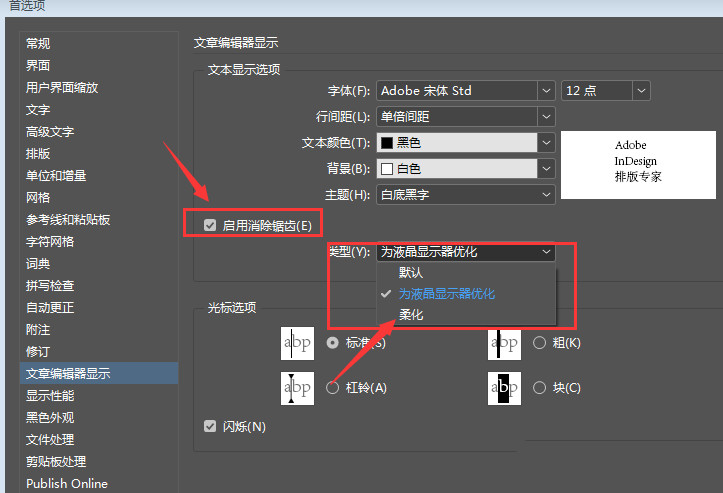The image size is (723, 493).
Task: Expand the 12 点 font size dropdown
Action: pyautogui.click(x=606, y=90)
